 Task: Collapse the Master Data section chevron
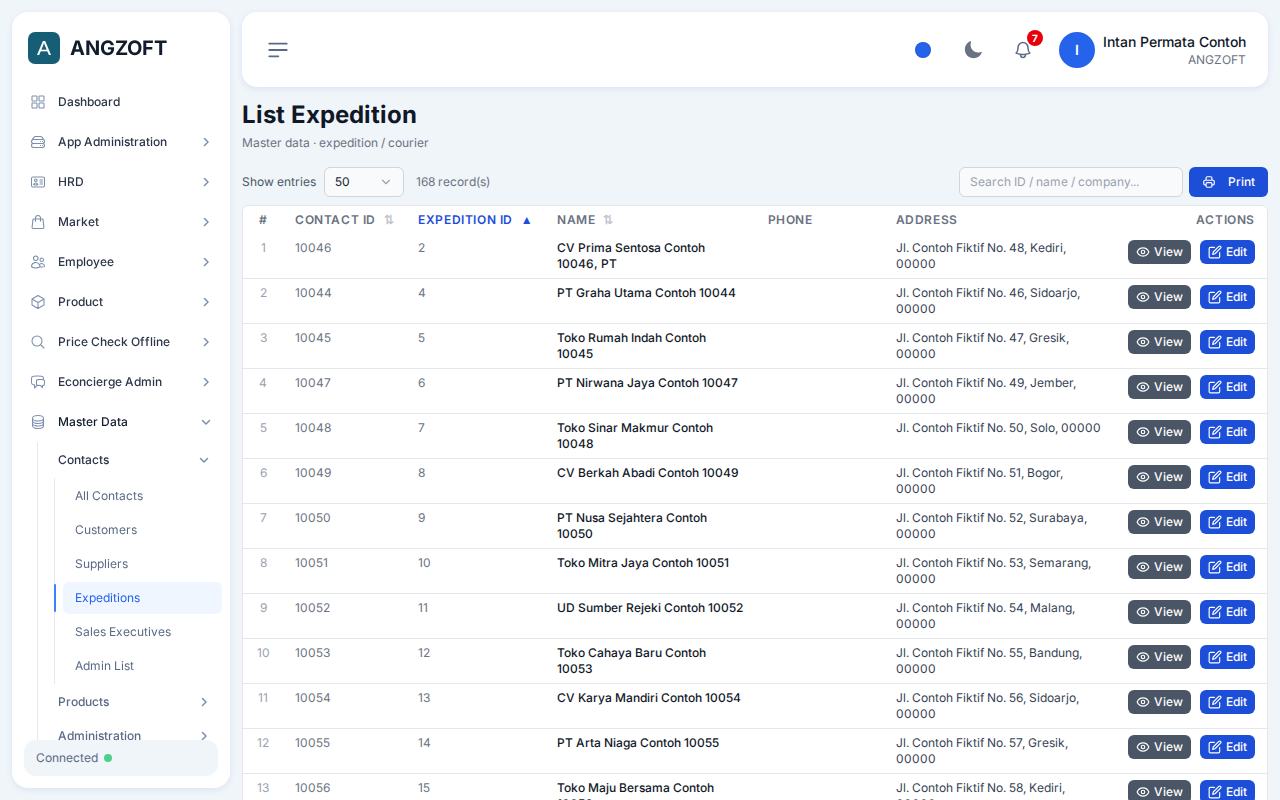206,422
